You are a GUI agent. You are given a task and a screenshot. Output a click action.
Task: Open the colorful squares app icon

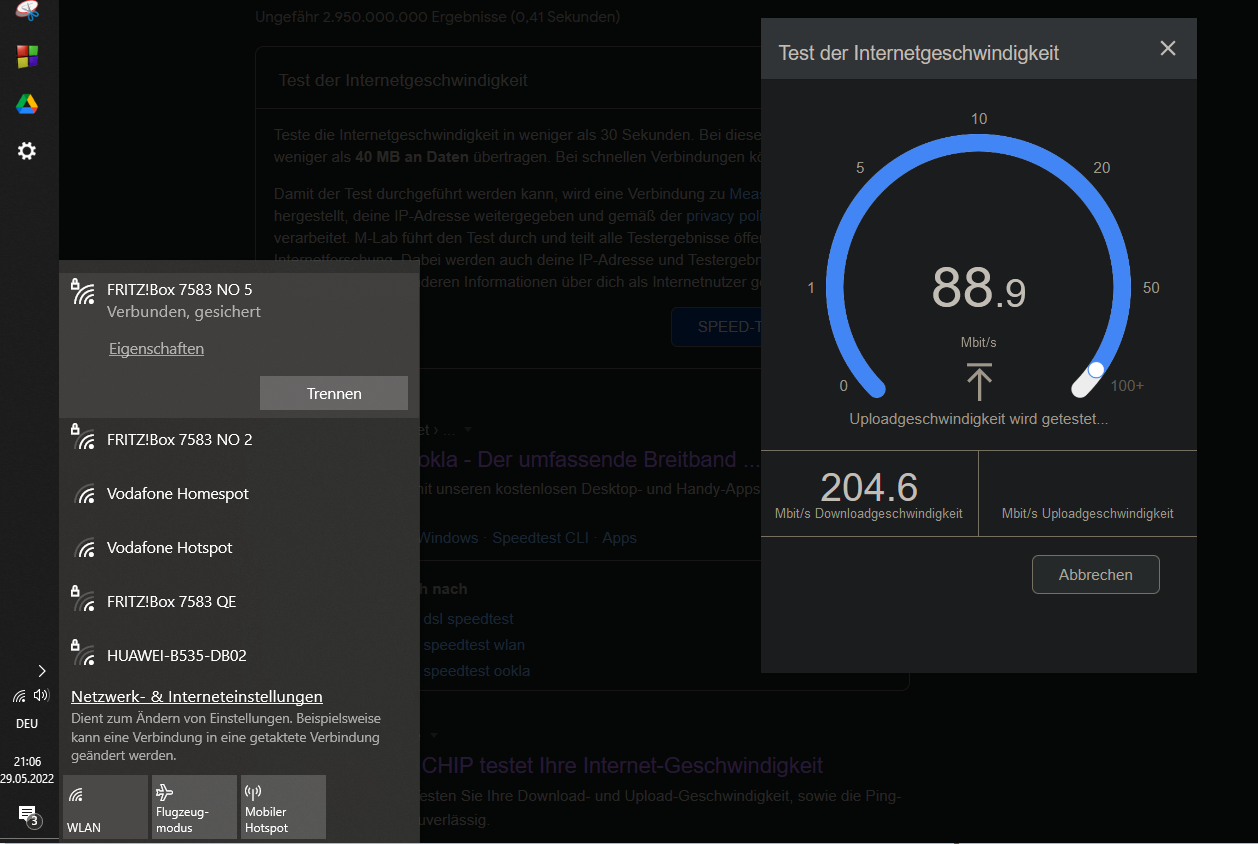pos(27,57)
